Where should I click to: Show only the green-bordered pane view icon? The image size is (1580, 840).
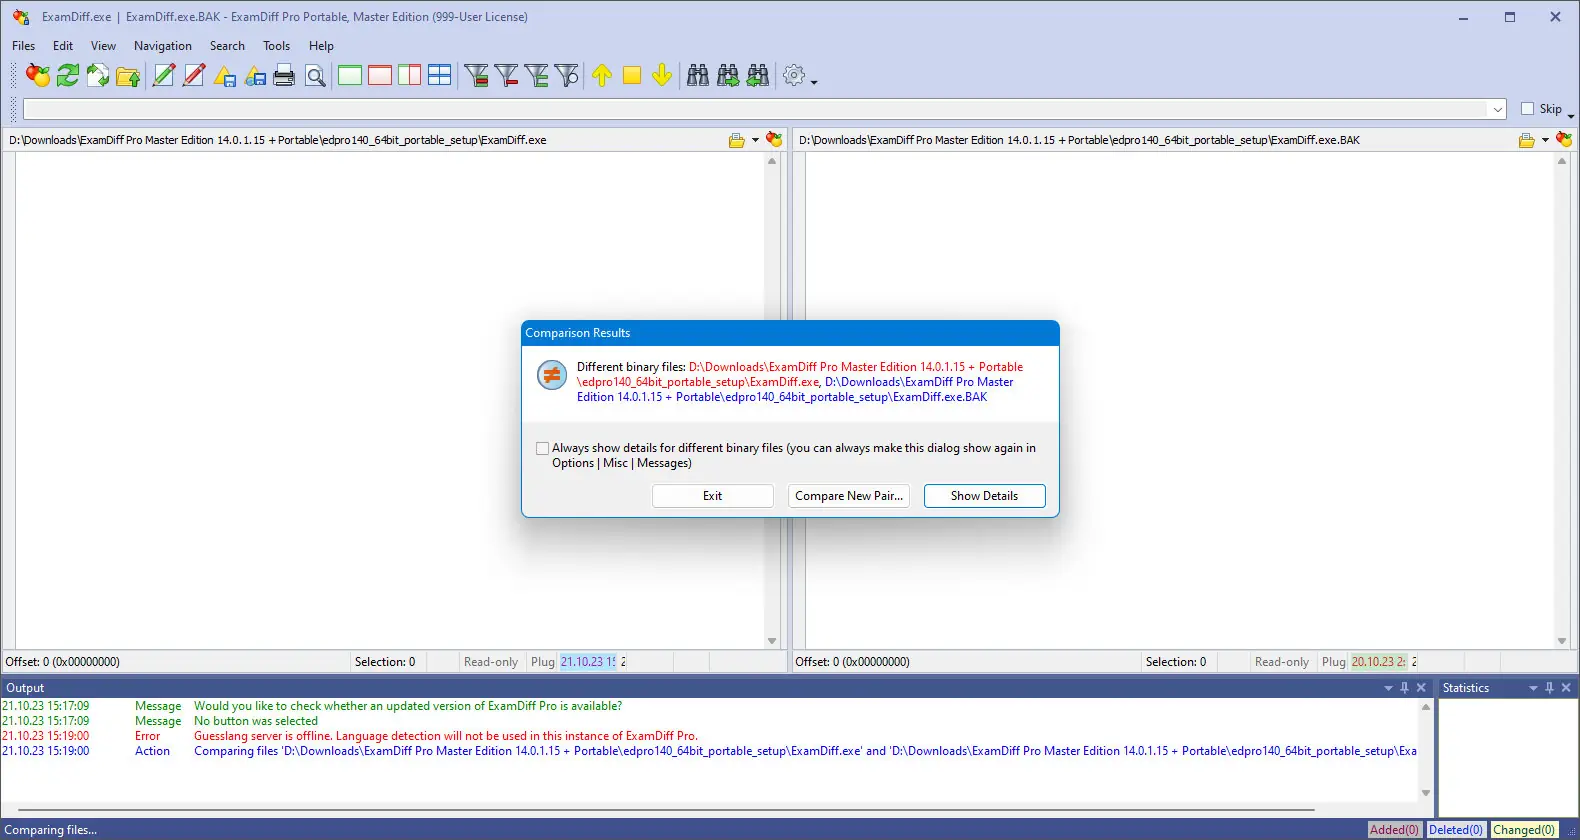pos(350,75)
